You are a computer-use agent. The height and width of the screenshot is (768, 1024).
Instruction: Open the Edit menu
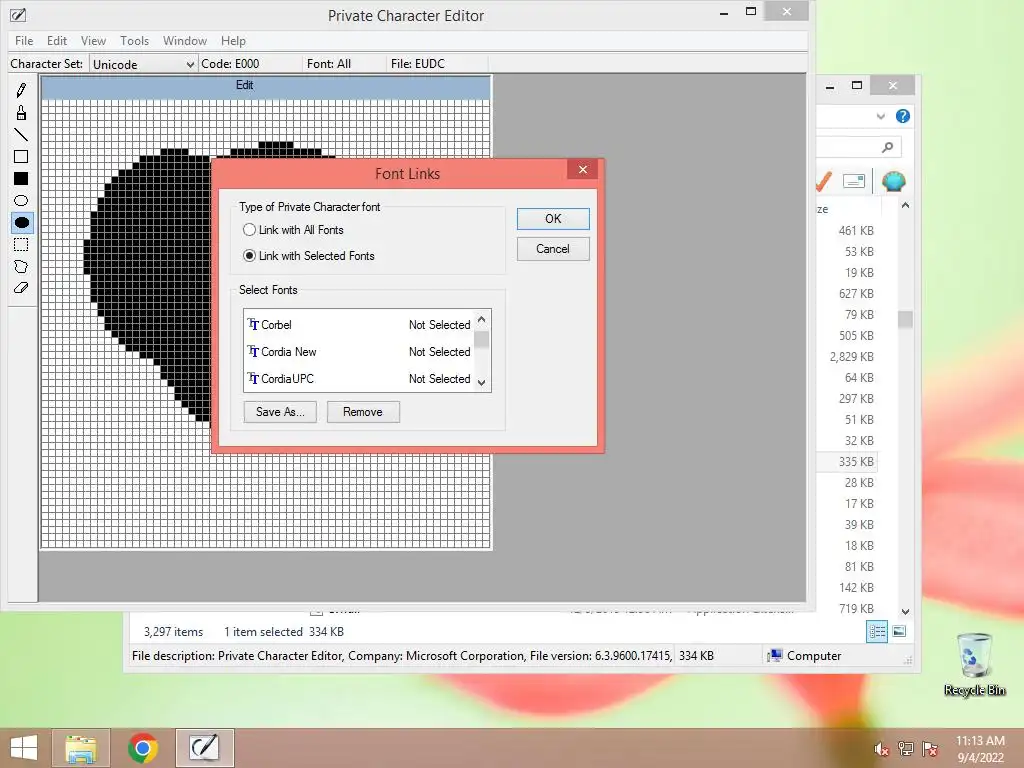click(x=57, y=40)
